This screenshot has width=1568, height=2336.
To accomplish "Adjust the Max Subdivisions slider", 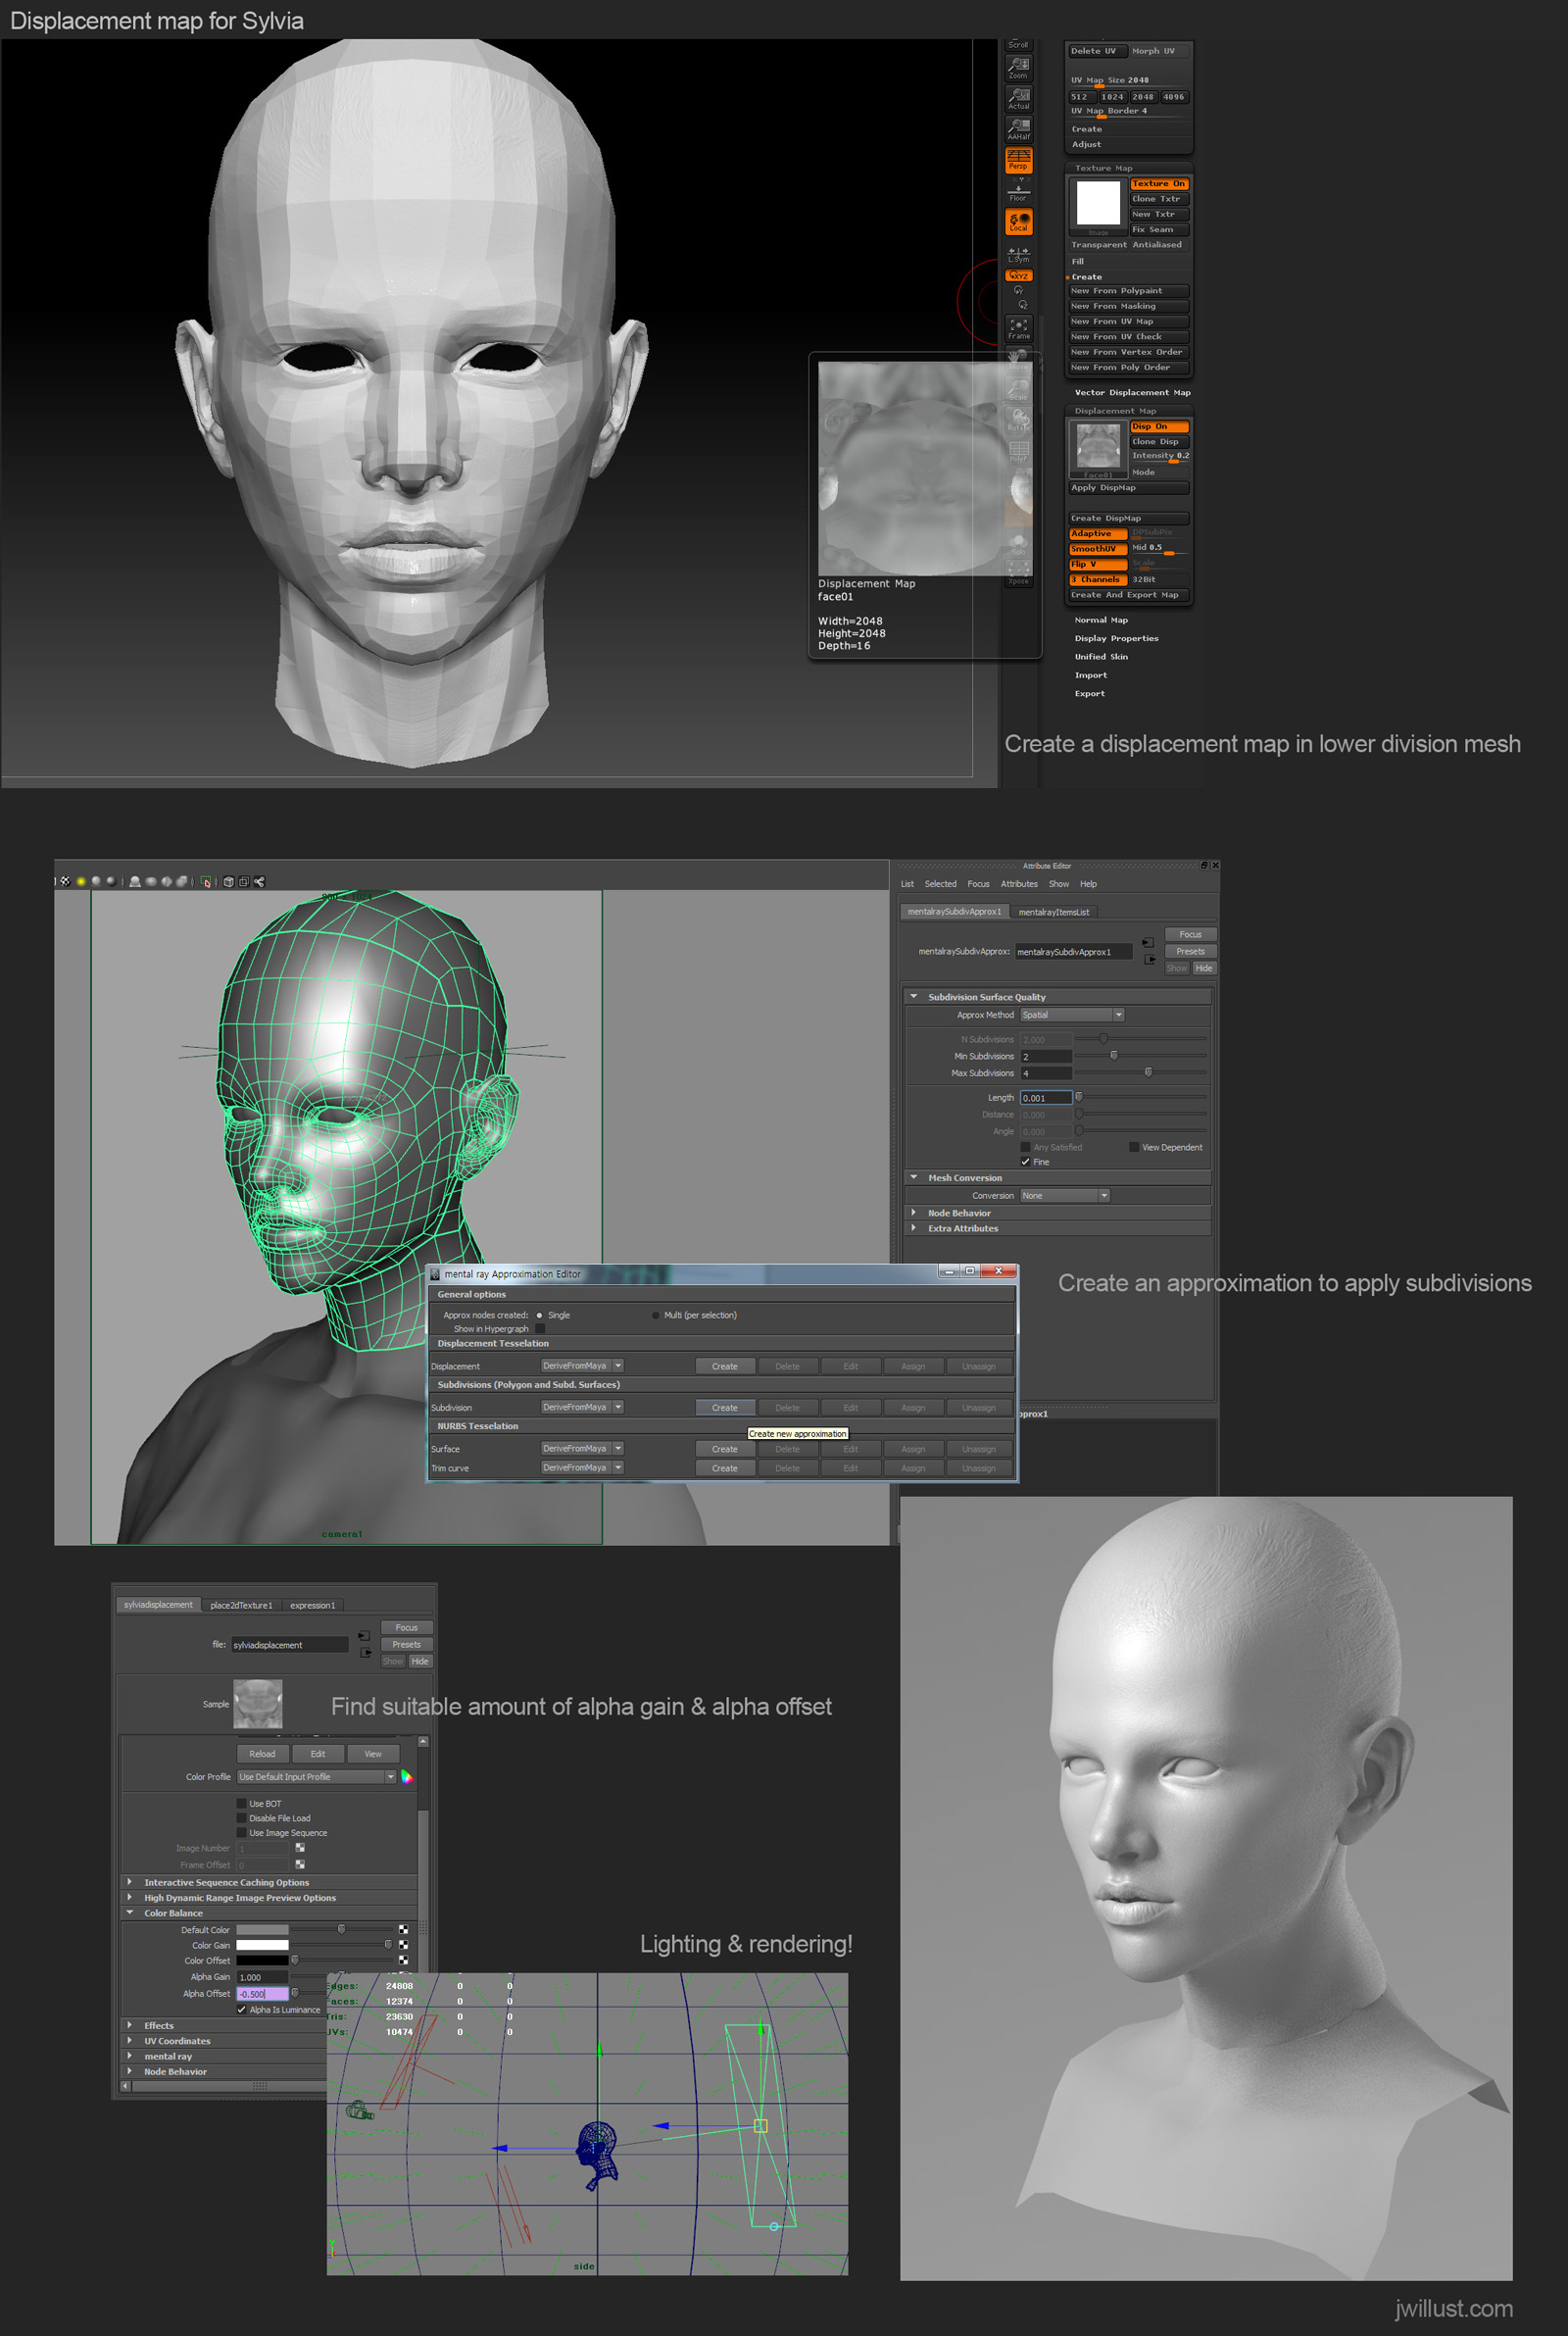I will tap(1147, 1072).
